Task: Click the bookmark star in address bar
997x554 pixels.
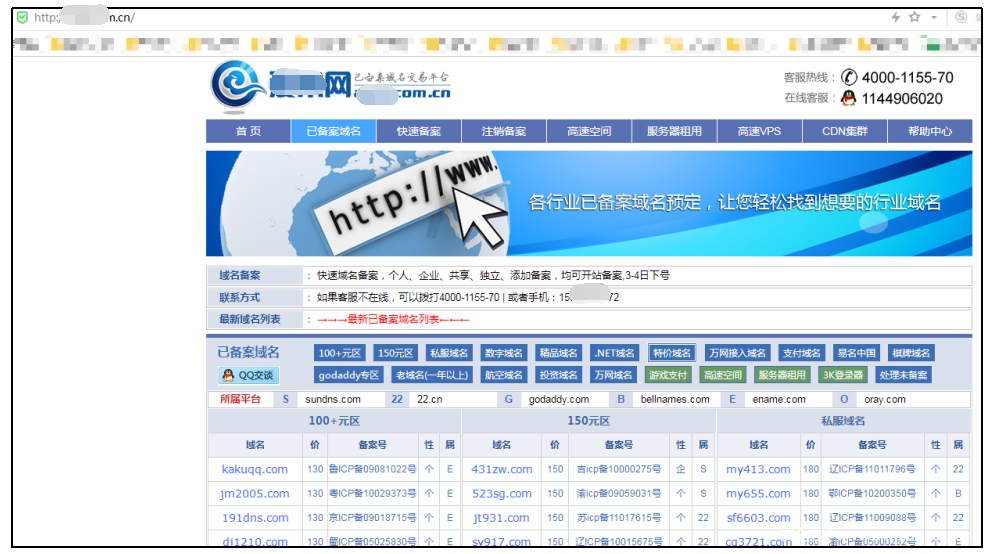Action: pos(913,18)
